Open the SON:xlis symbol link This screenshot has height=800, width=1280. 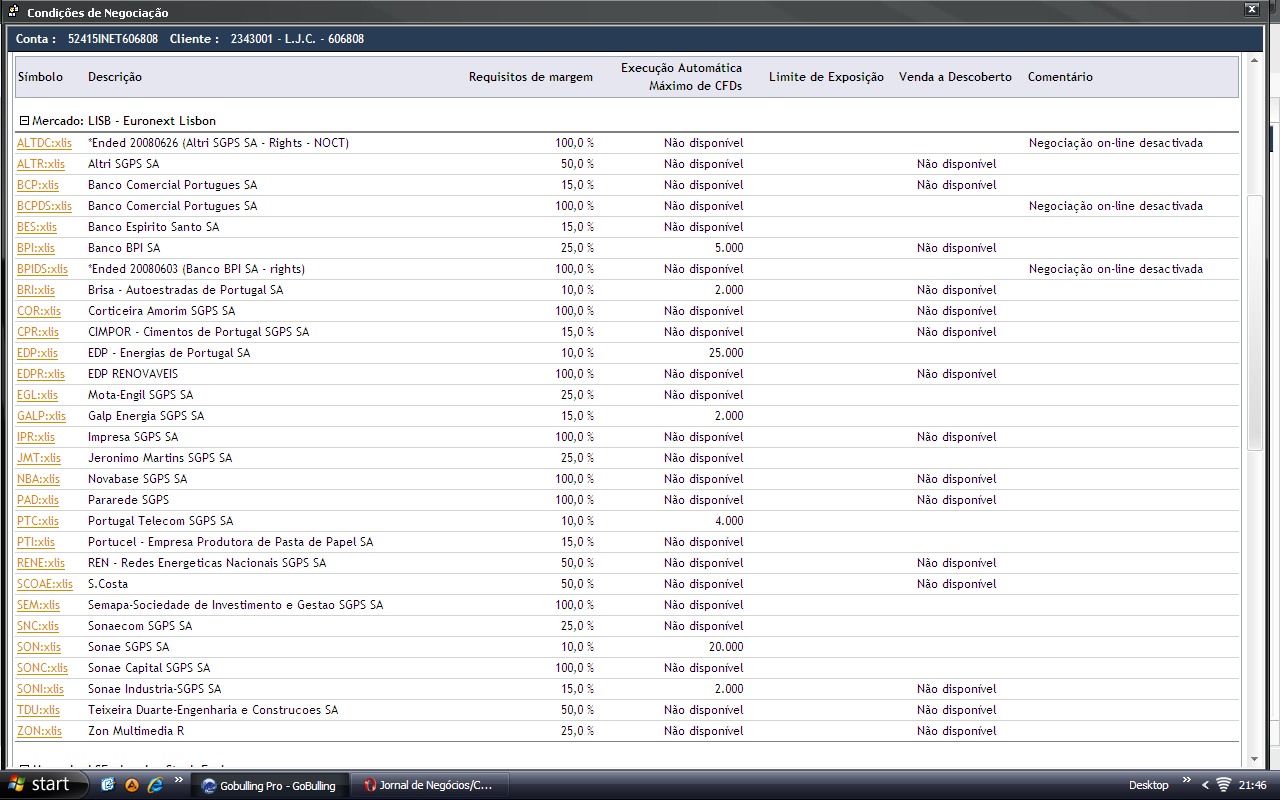[x=39, y=647]
